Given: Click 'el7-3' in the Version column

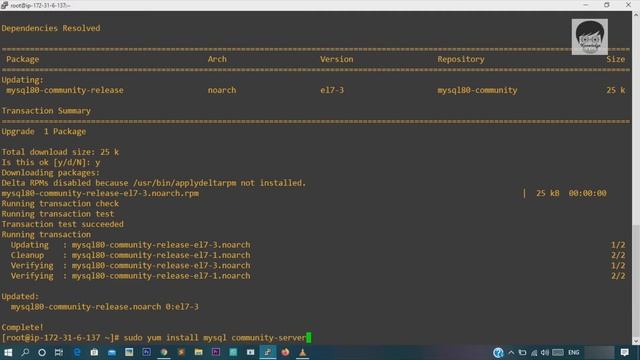Looking at the screenshot, I should click(332, 90).
